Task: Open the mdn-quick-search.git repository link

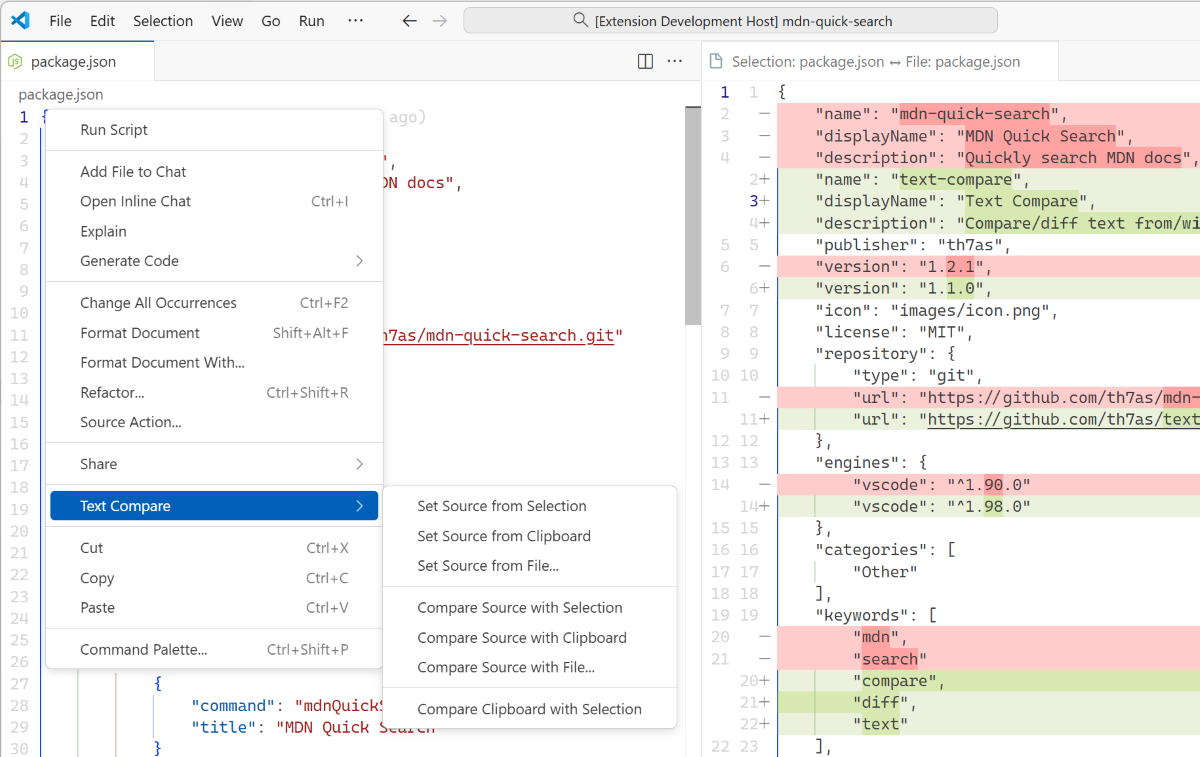Action: click(500, 336)
